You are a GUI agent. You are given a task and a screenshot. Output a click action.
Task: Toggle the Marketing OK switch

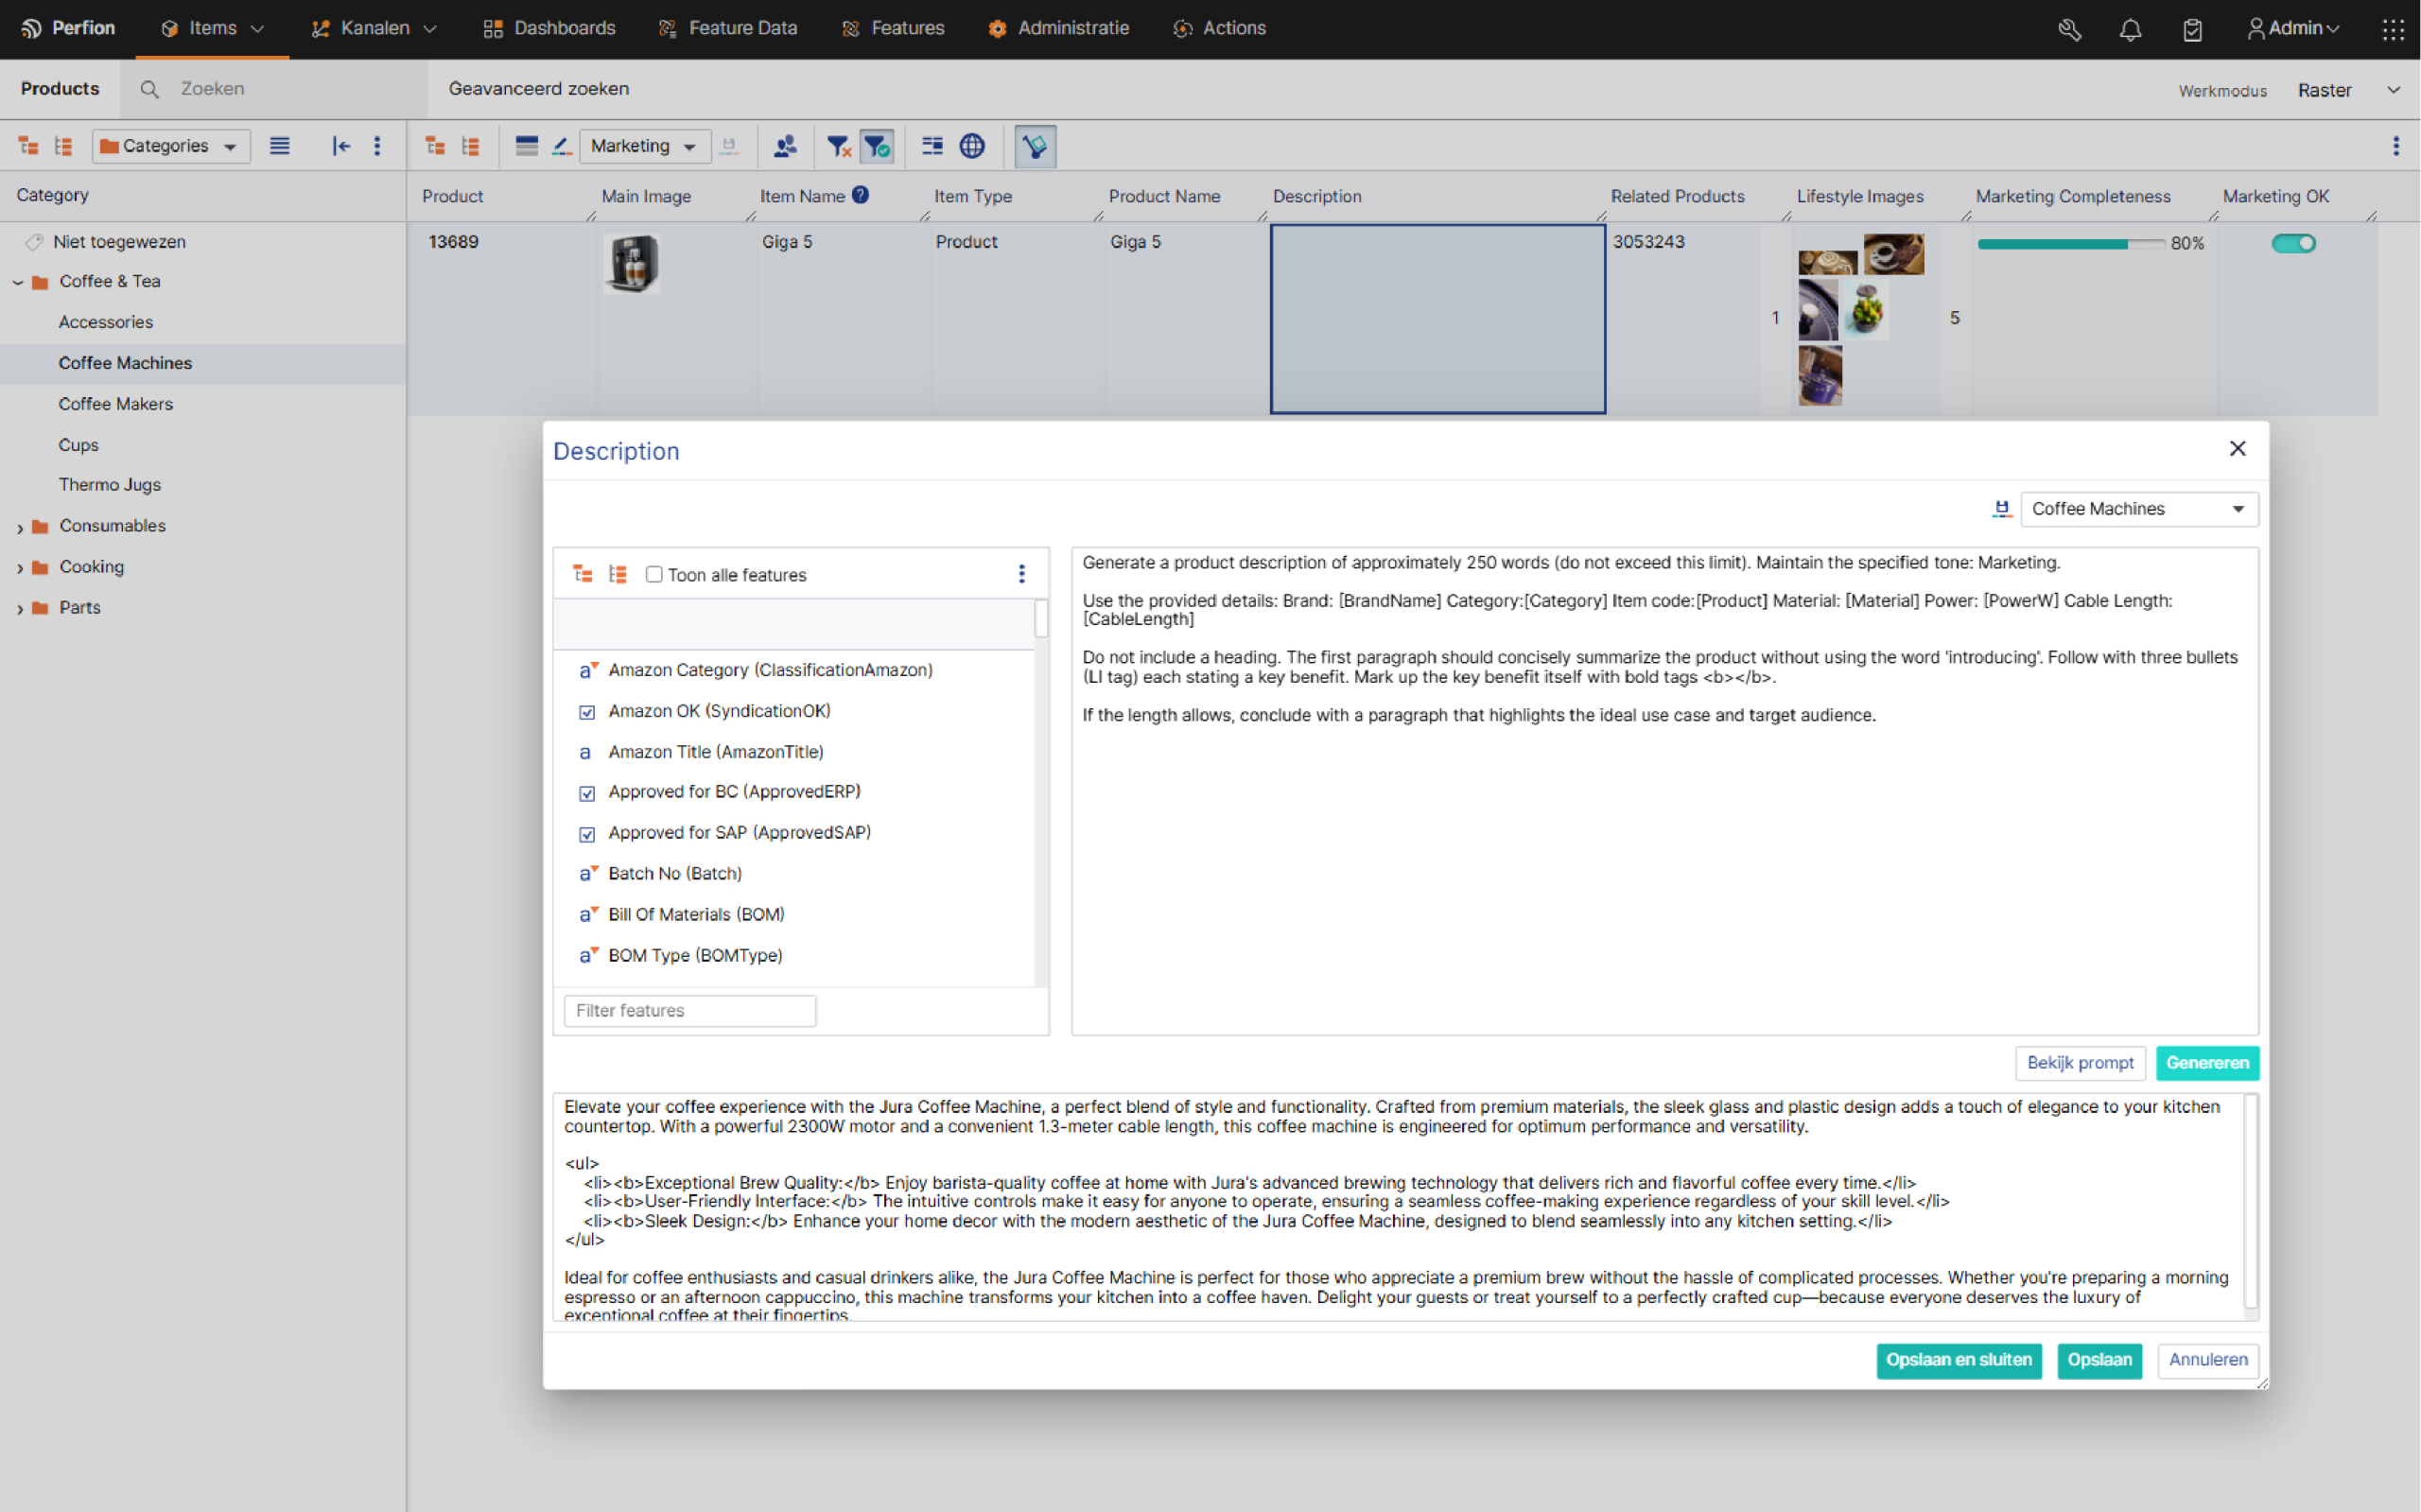2293,243
